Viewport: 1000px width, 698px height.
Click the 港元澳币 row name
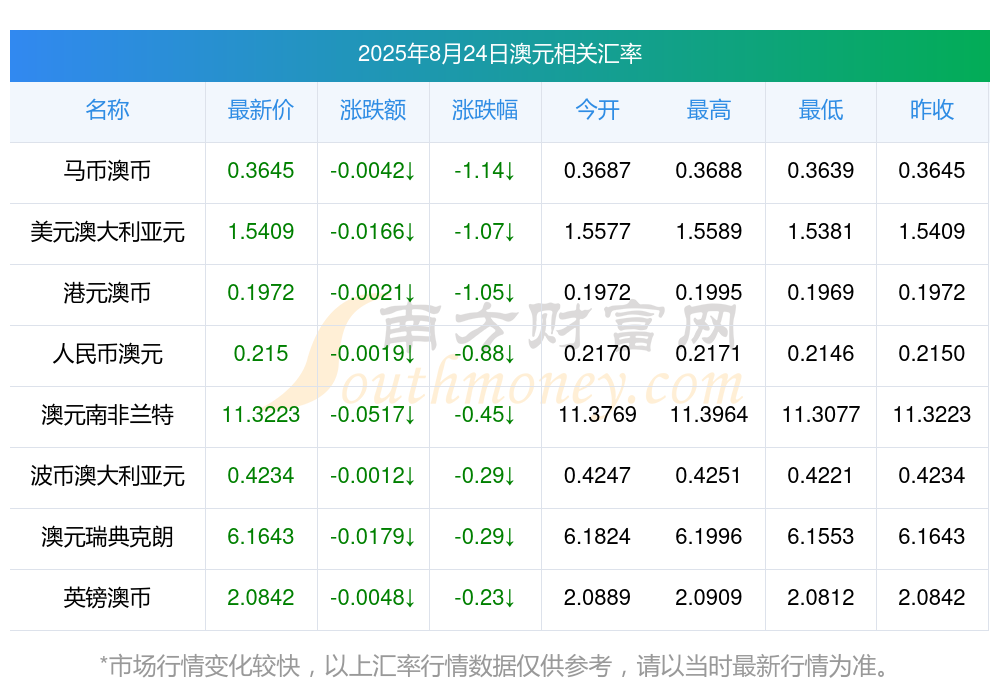point(107,293)
